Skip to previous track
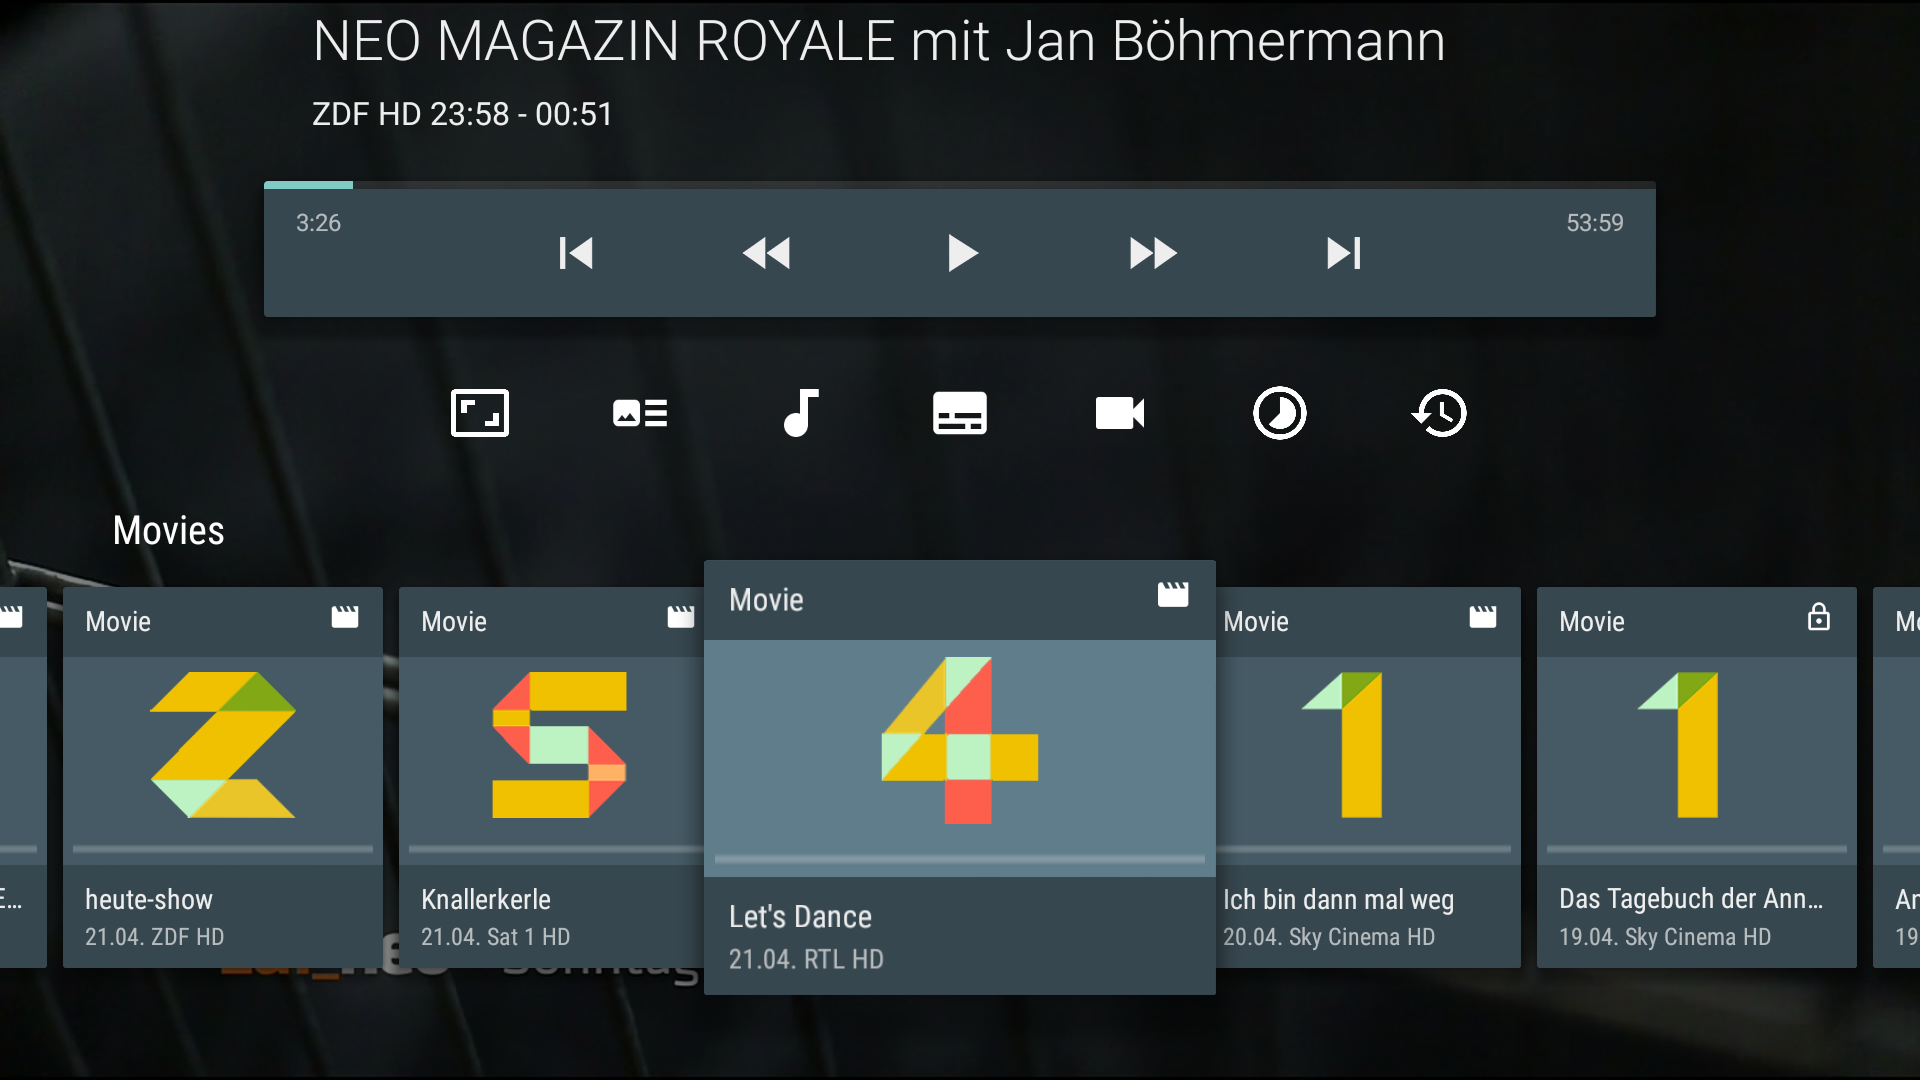Image resolution: width=1920 pixels, height=1080 pixels. click(x=576, y=253)
